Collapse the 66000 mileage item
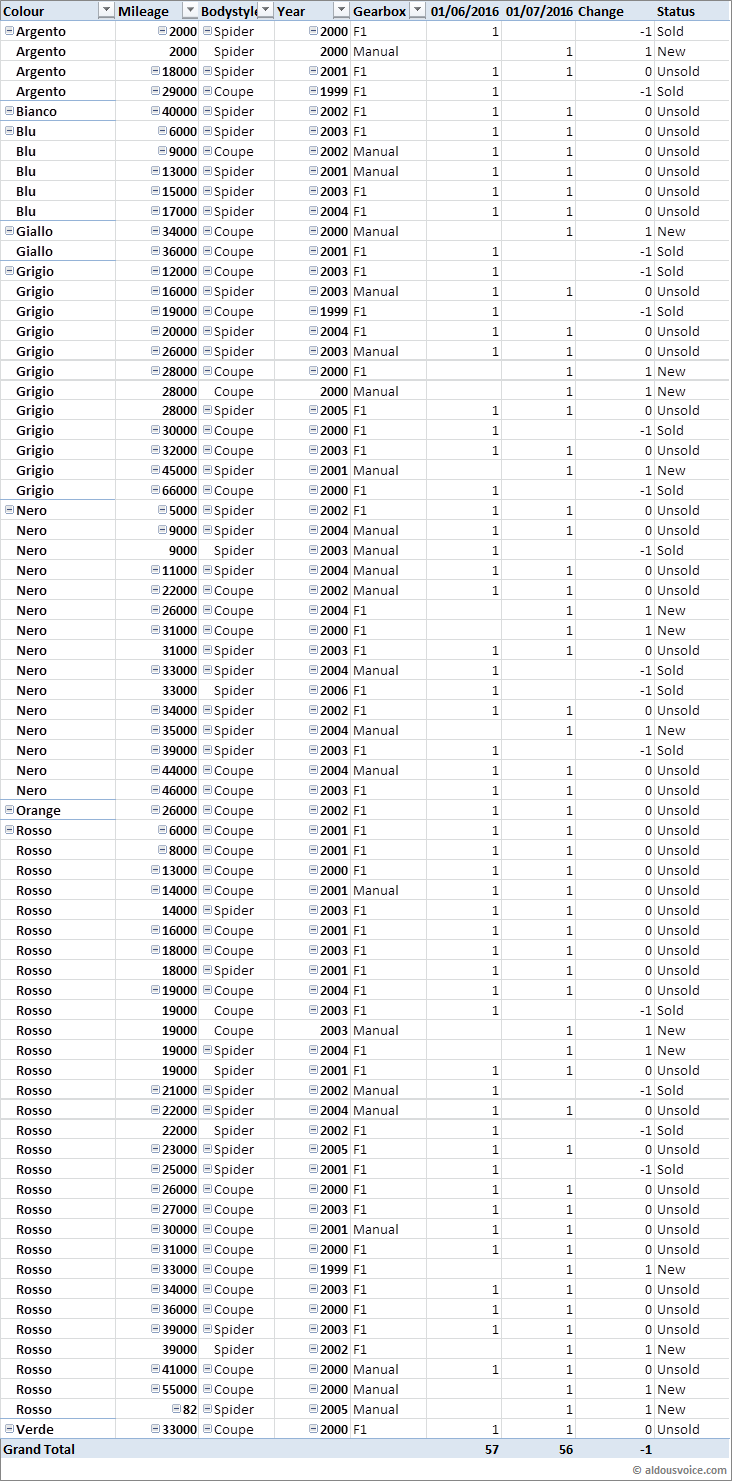Viewport: 732px width, 1481px height. coord(156,490)
